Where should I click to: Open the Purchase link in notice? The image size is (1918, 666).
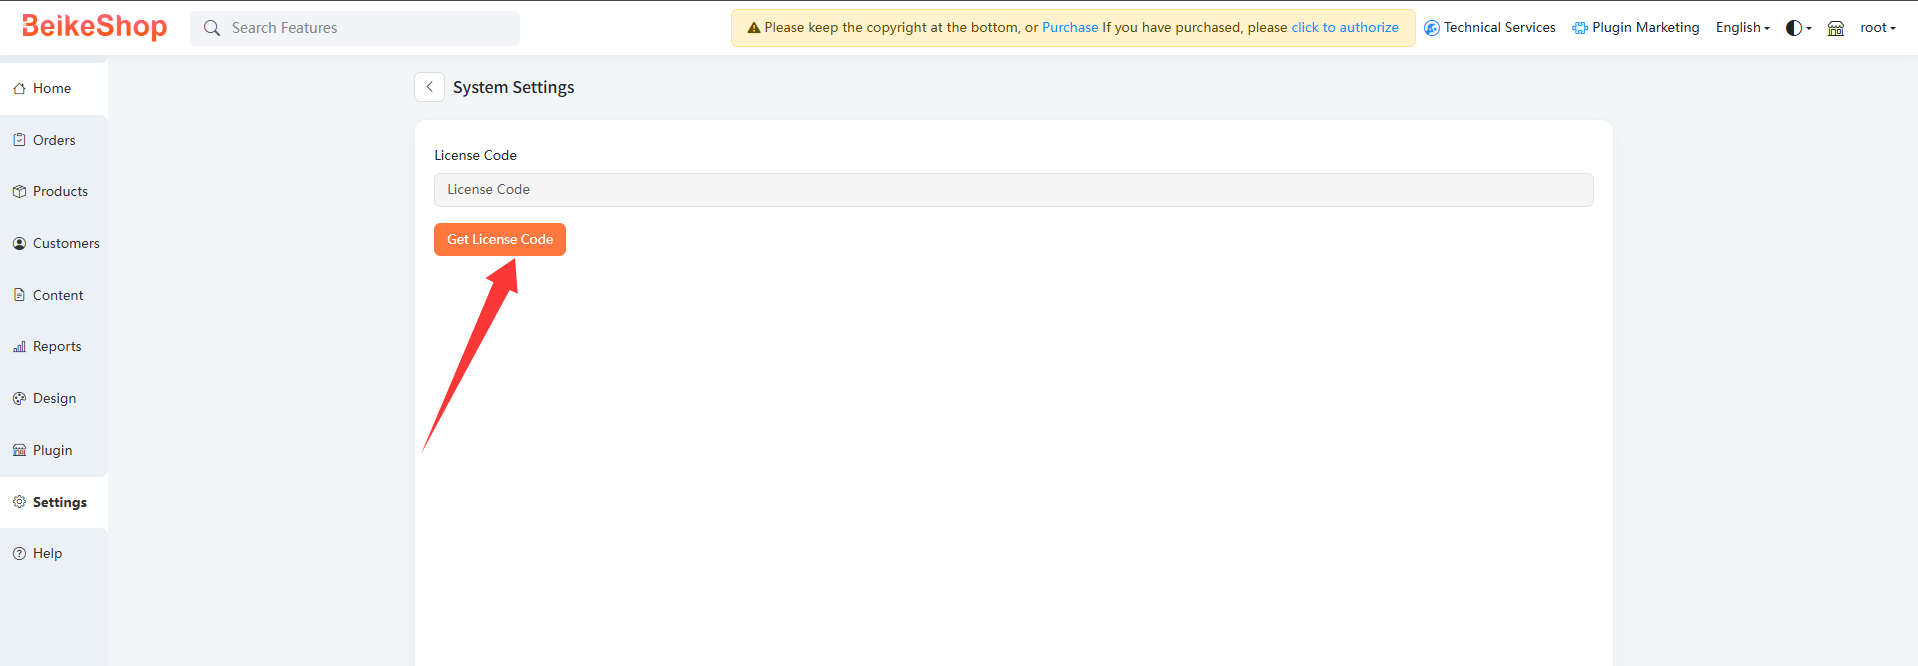tap(1069, 28)
